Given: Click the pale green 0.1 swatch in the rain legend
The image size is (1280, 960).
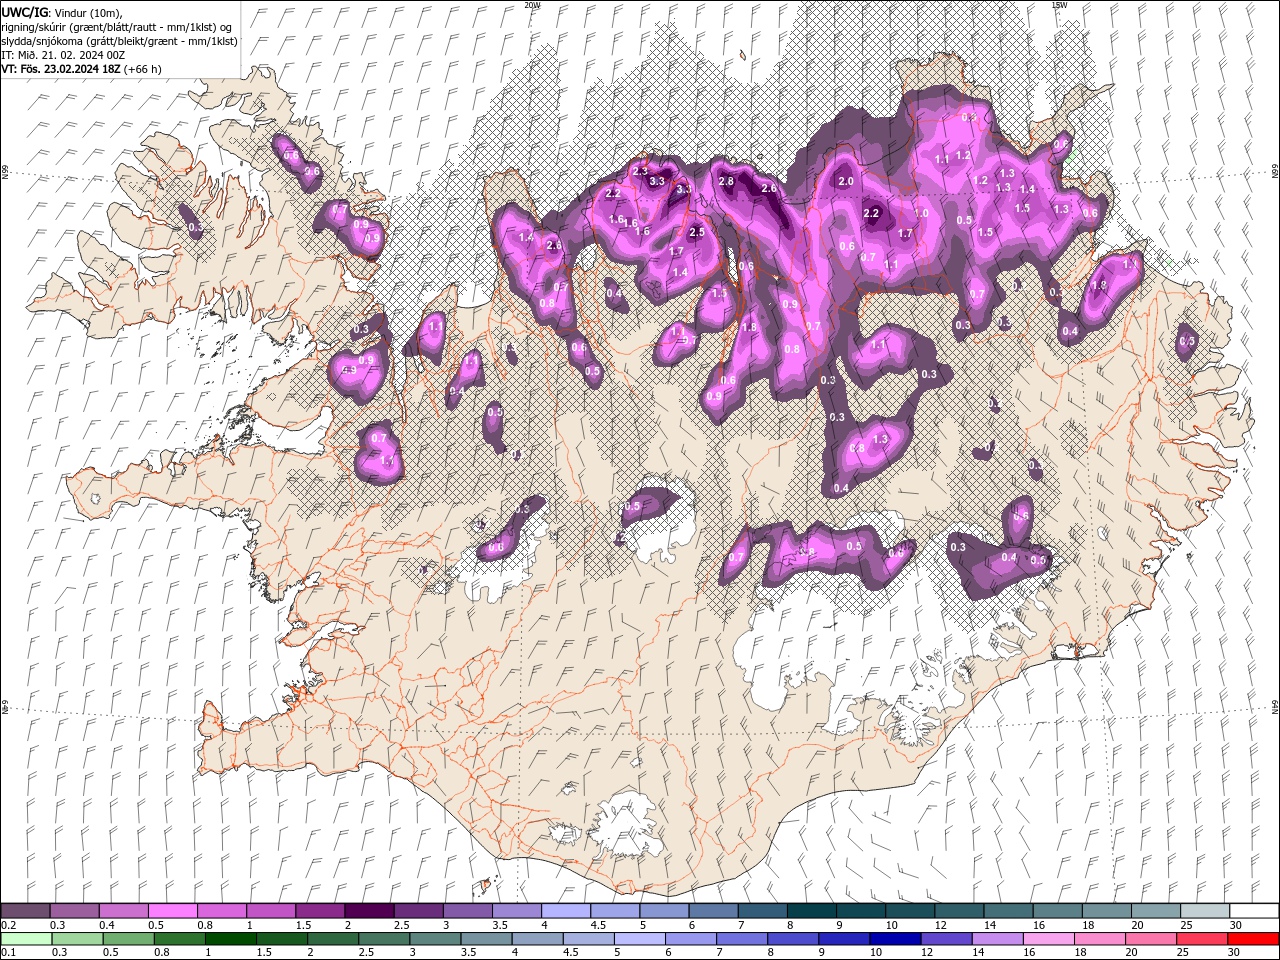Looking at the screenshot, I should tap(26, 939).
